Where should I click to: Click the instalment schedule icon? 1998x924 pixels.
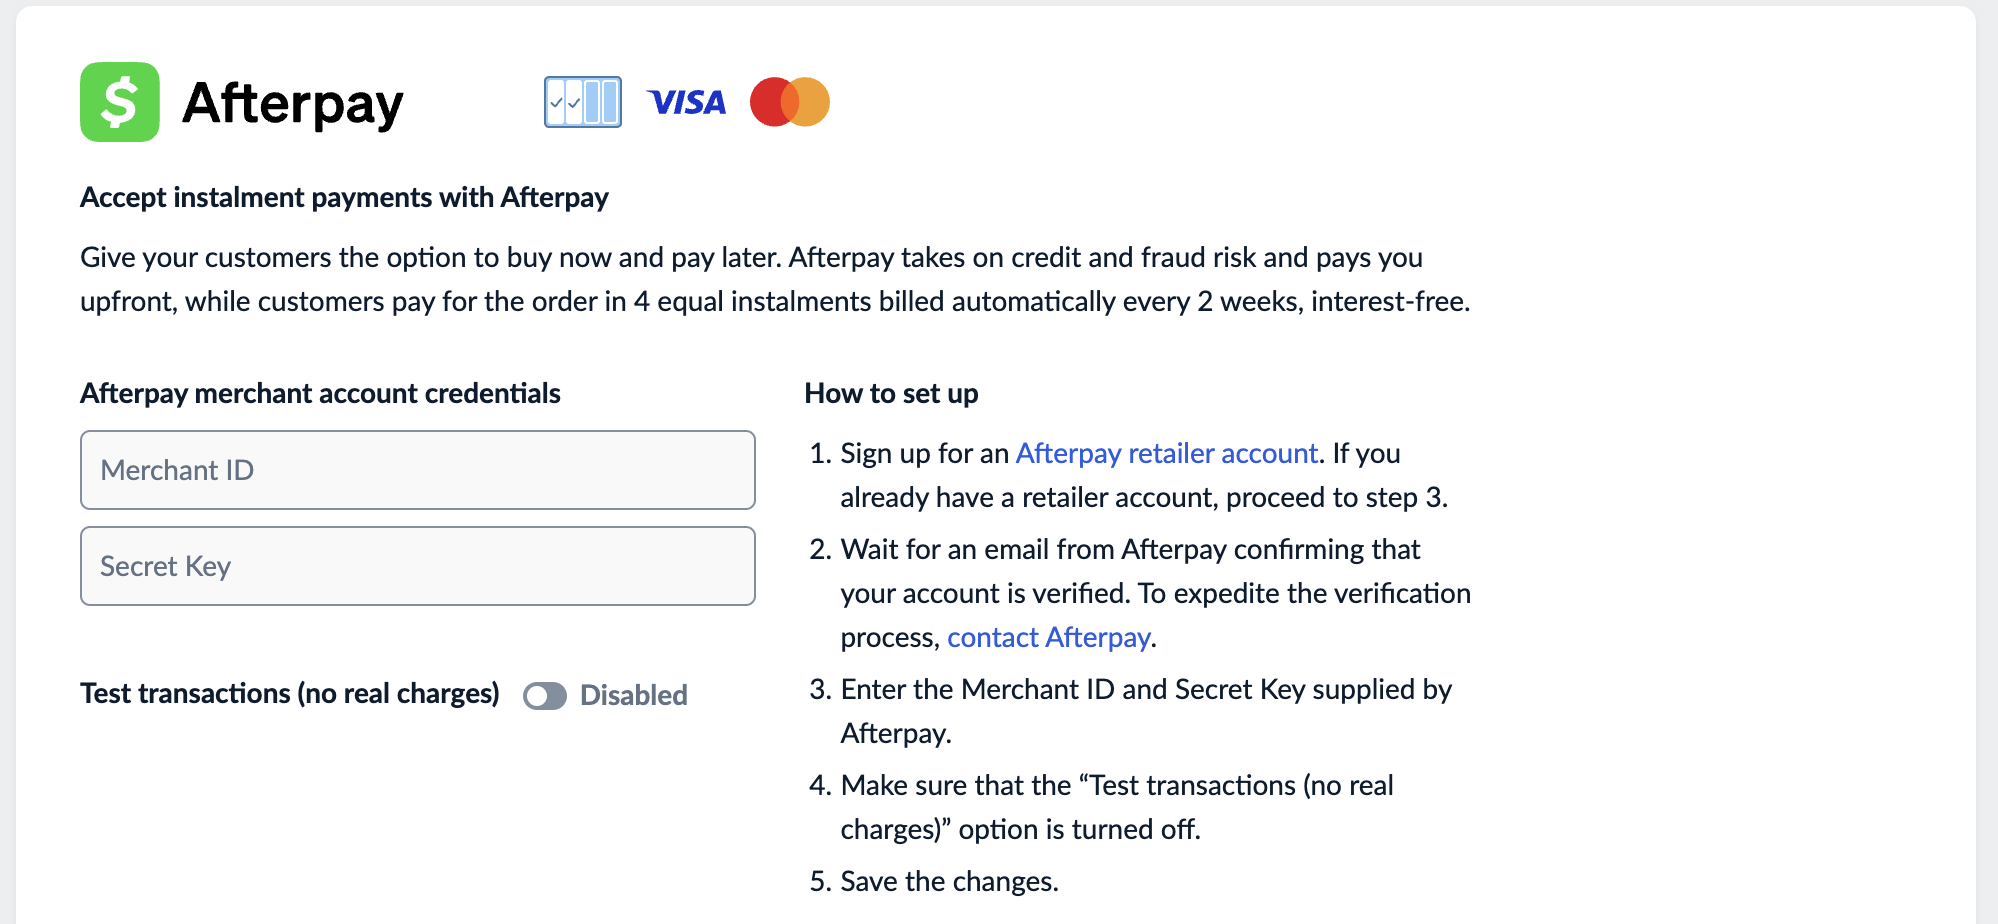(x=583, y=102)
